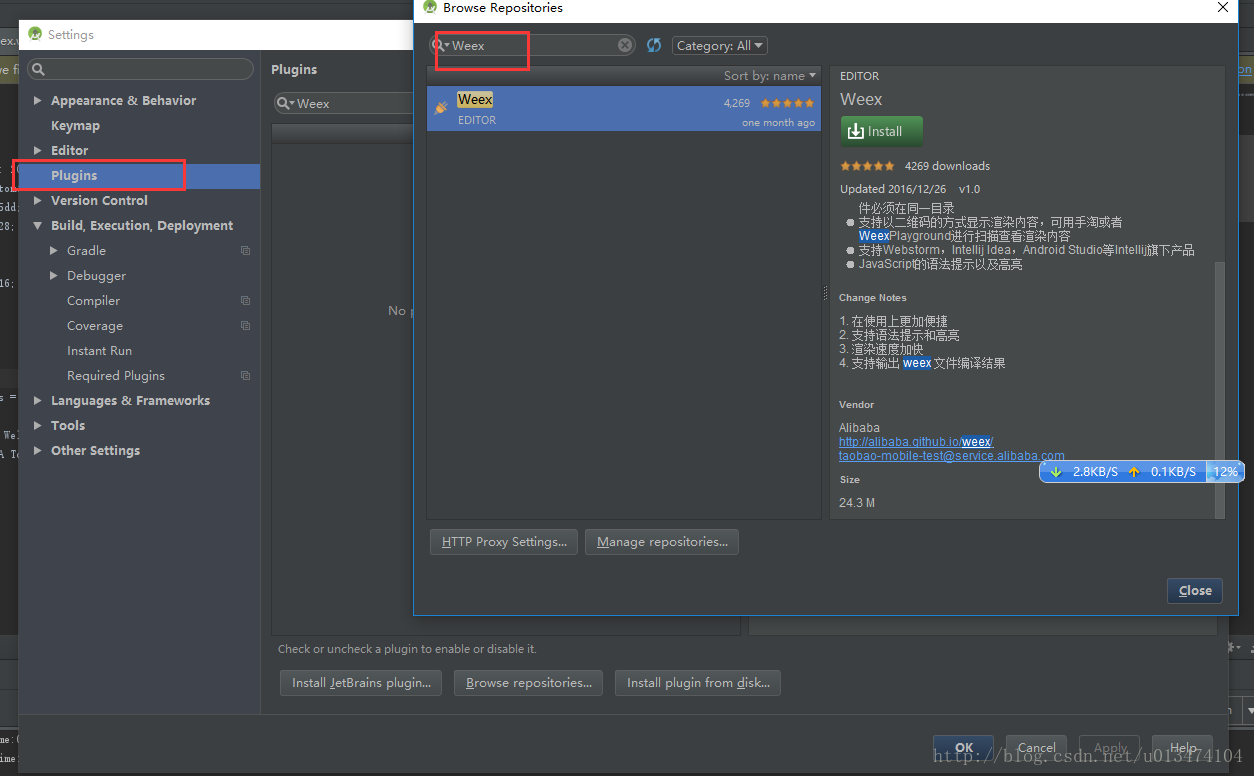The height and width of the screenshot is (776, 1254).
Task: Expand the Tools settings section
Action: click(38, 426)
